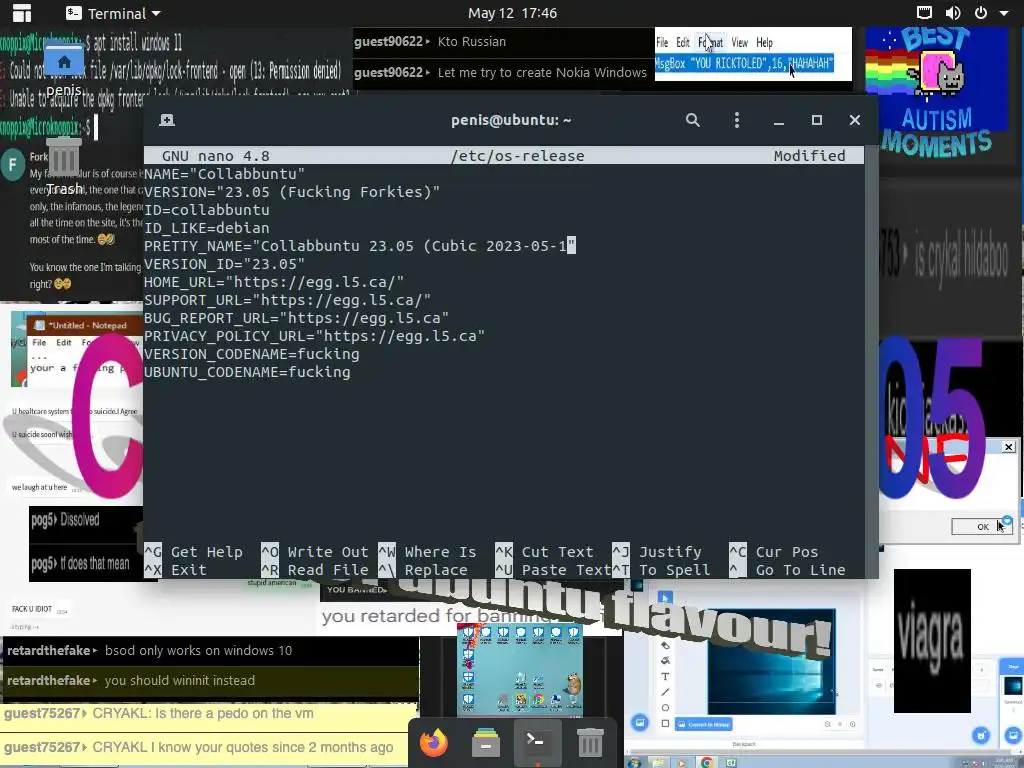Click the SUPPORT_URL line in nano
The image size is (1024, 768).
(287, 300)
